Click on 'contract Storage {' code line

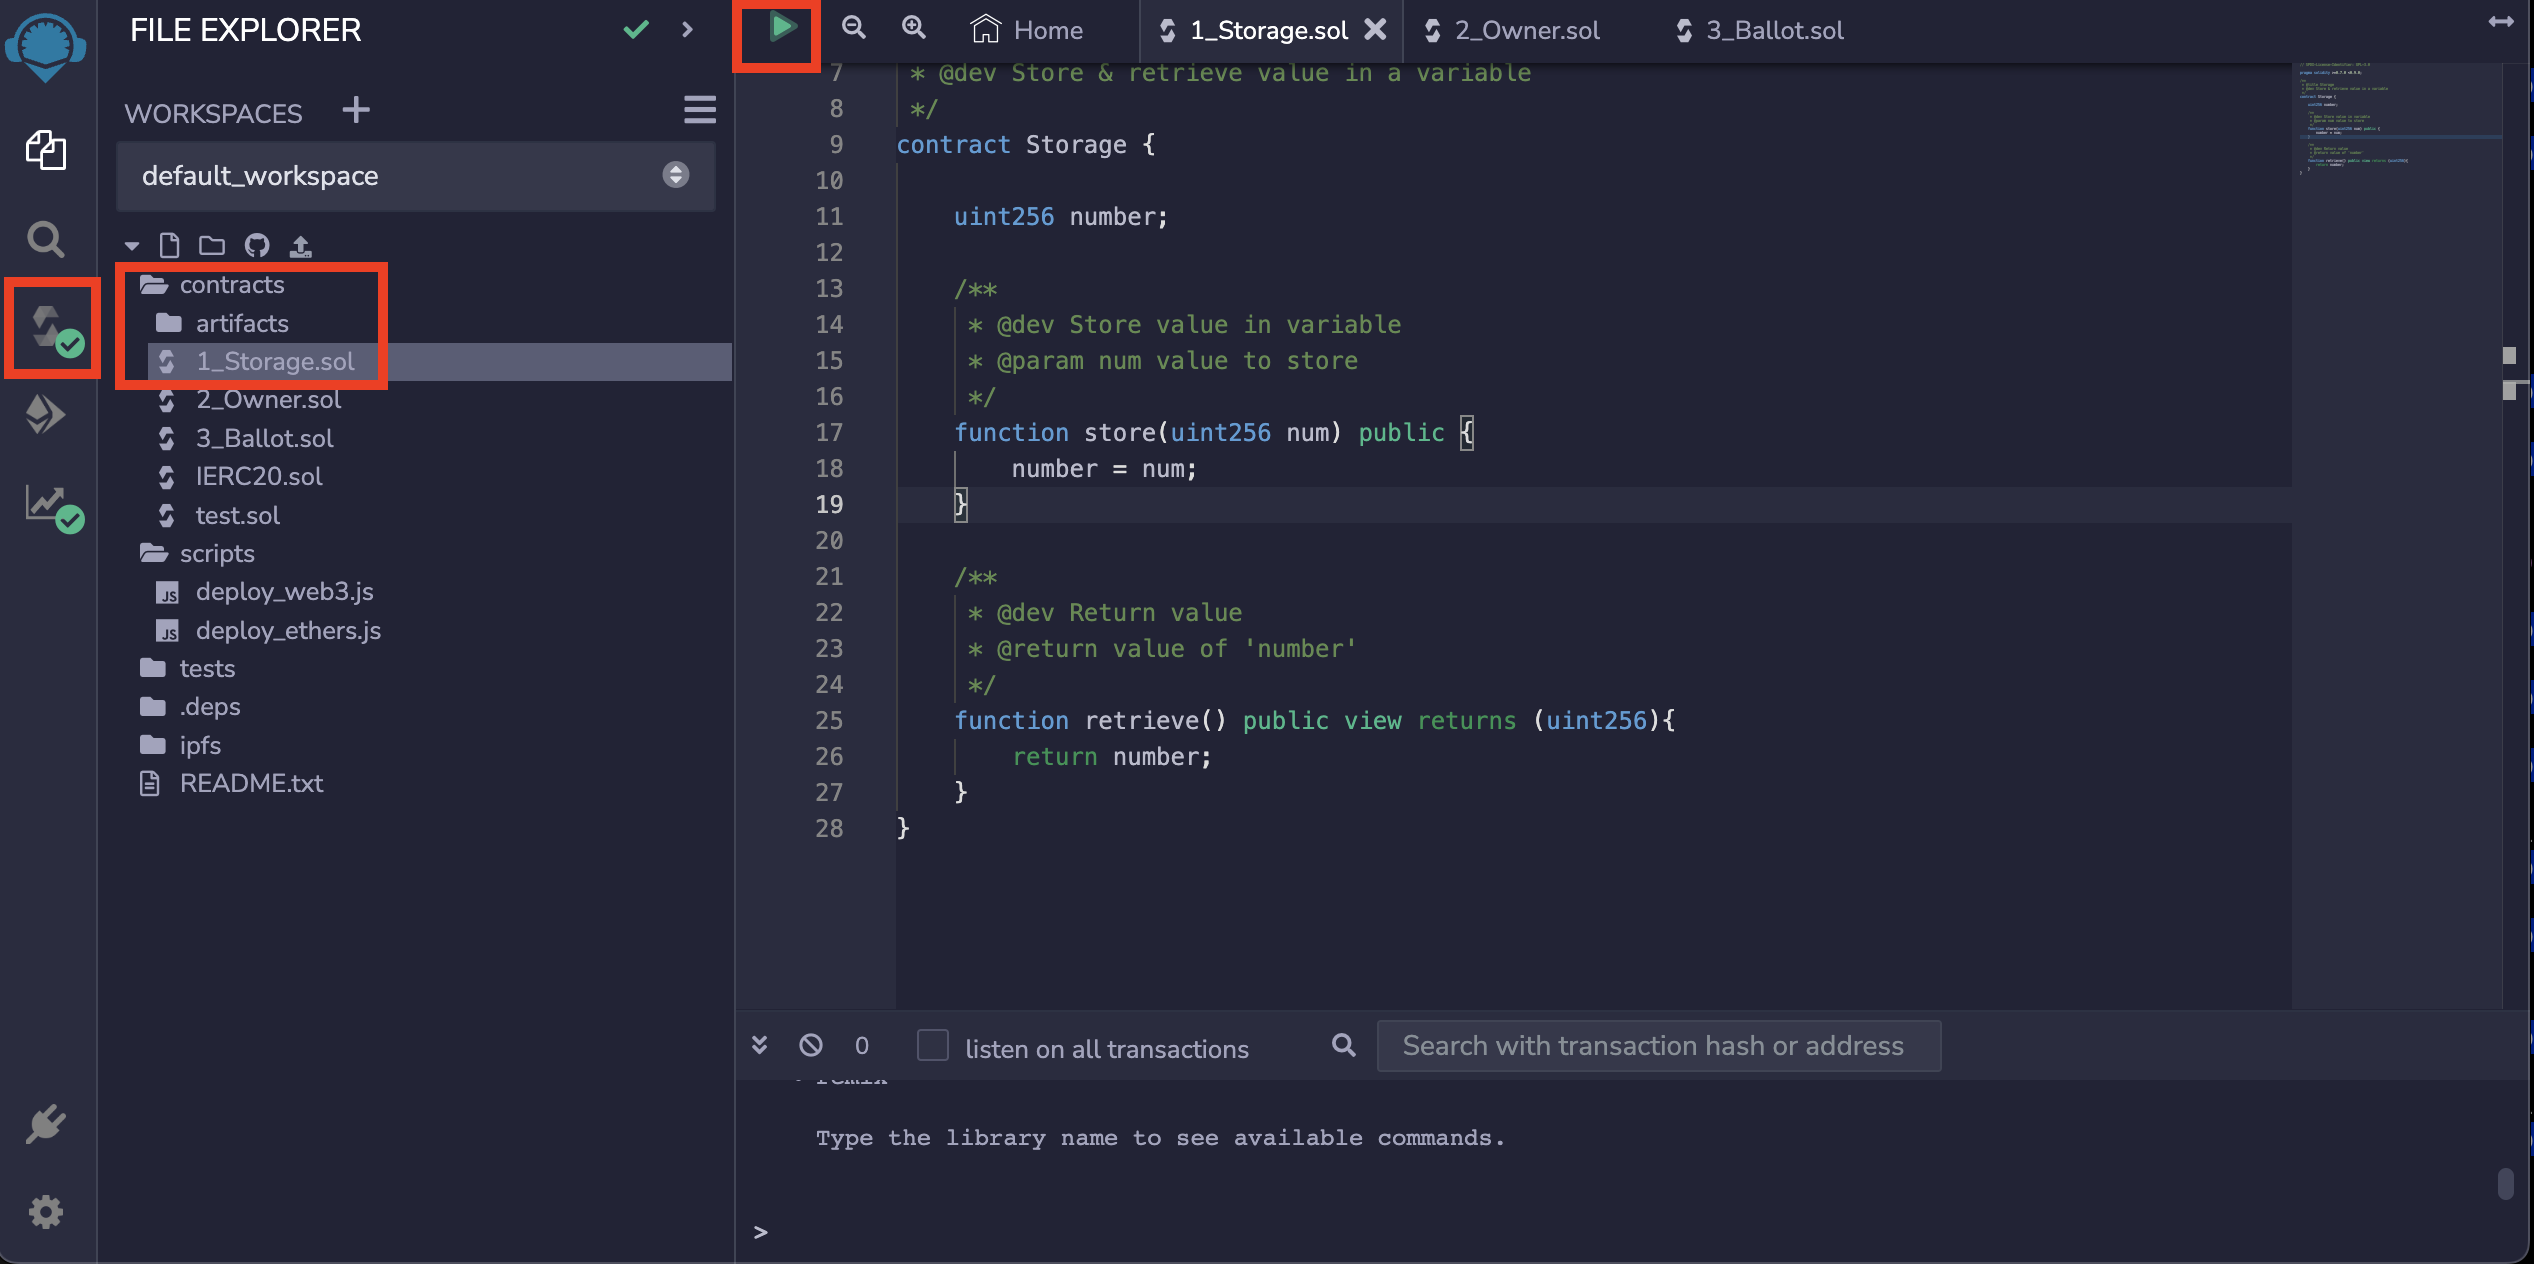click(x=1026, y=144)
